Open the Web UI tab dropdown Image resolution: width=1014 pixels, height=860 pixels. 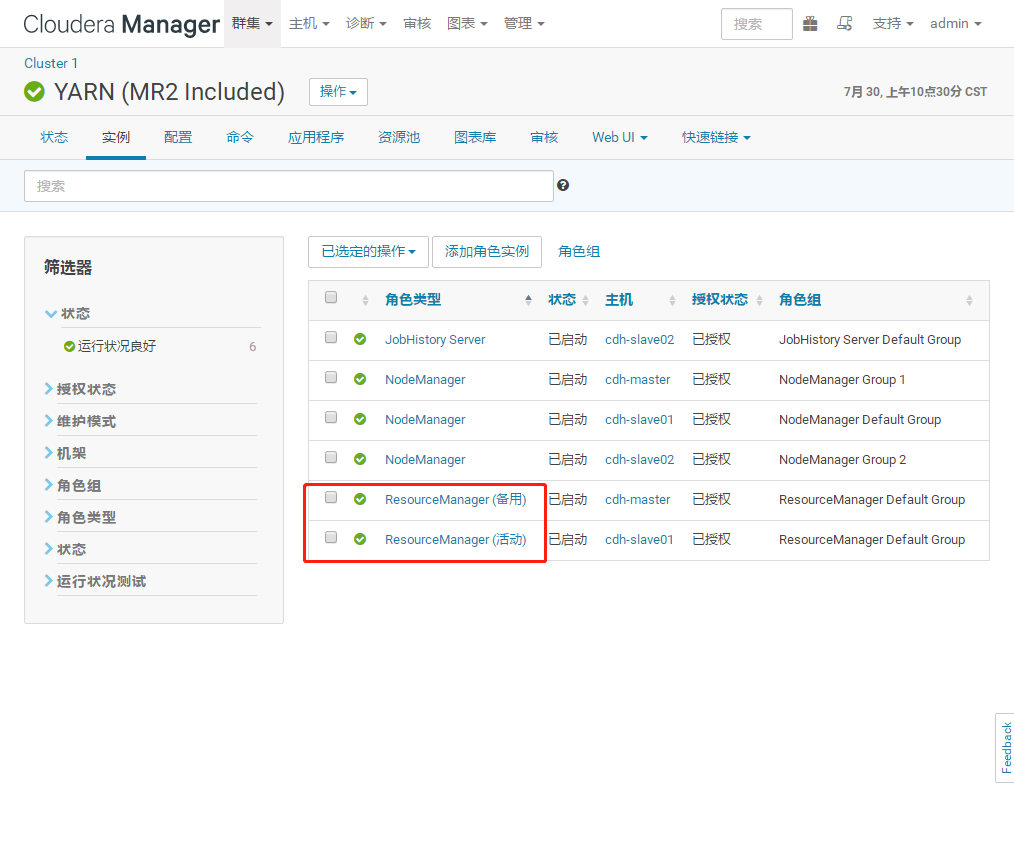click(x=620, y=138)
